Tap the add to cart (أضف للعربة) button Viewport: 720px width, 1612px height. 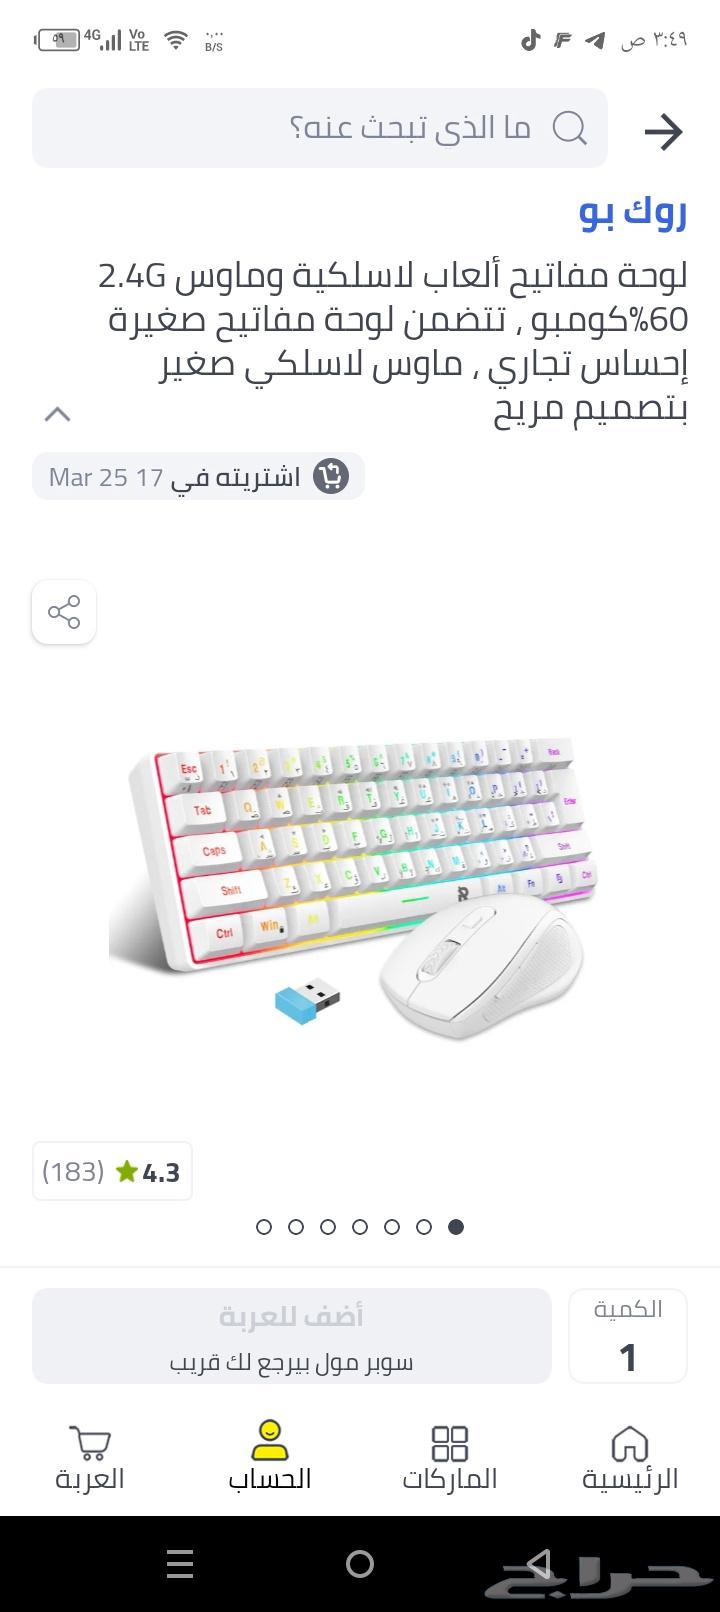point(292,1336)
